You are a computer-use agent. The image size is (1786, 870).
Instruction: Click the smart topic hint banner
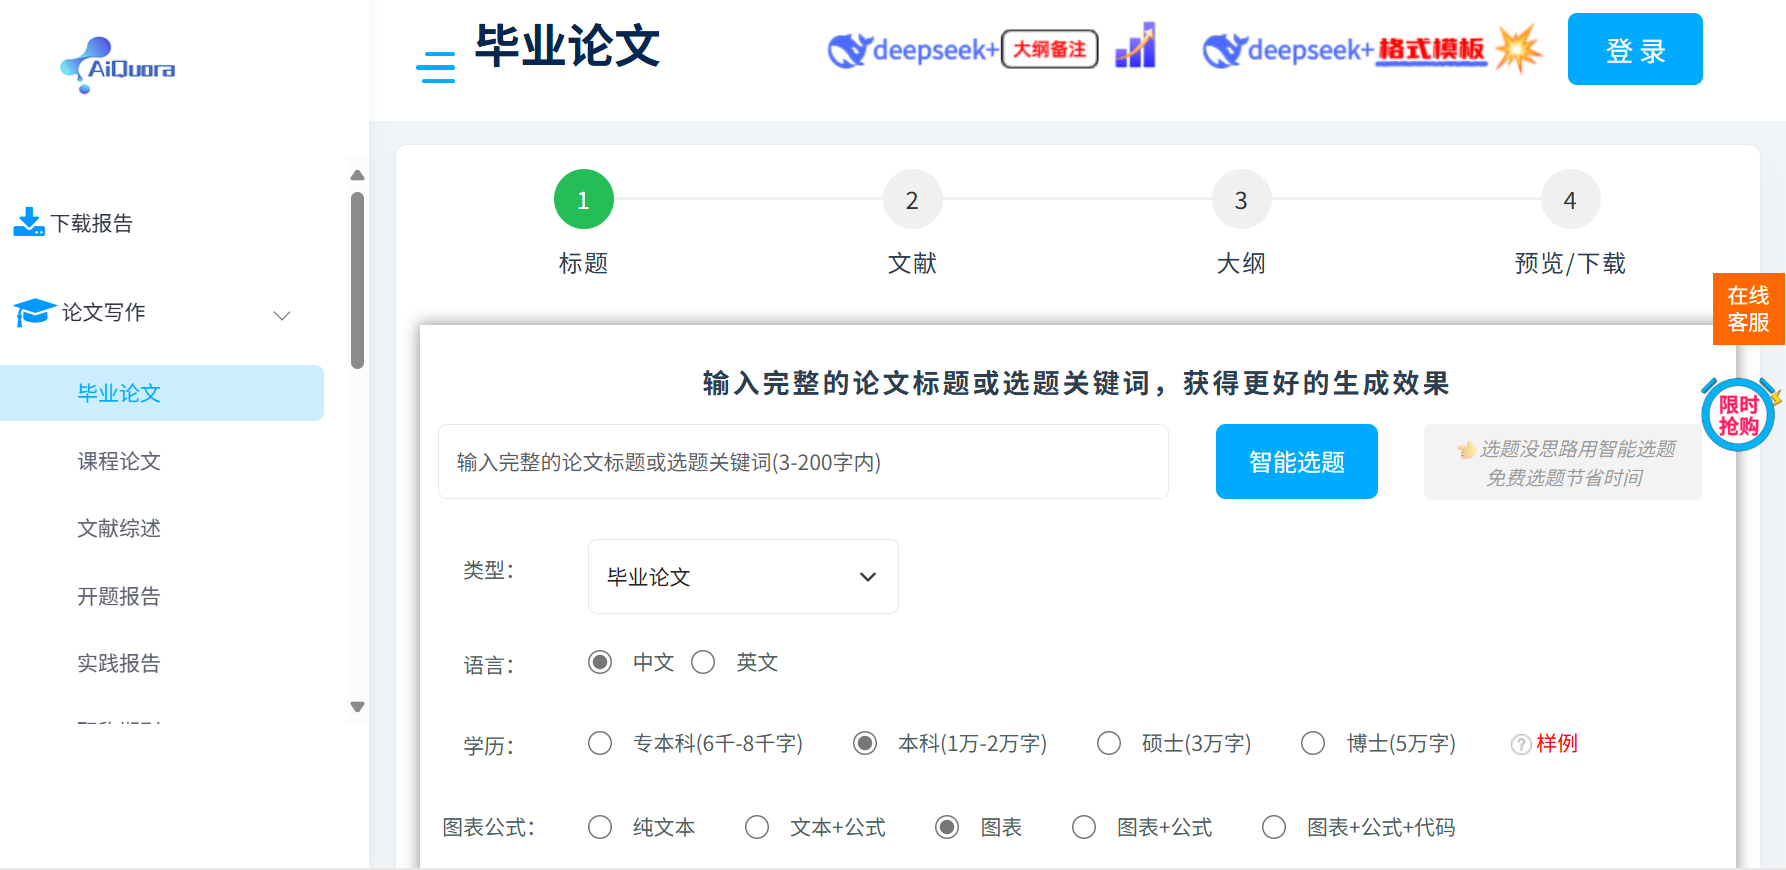(x=1563, y=462)
